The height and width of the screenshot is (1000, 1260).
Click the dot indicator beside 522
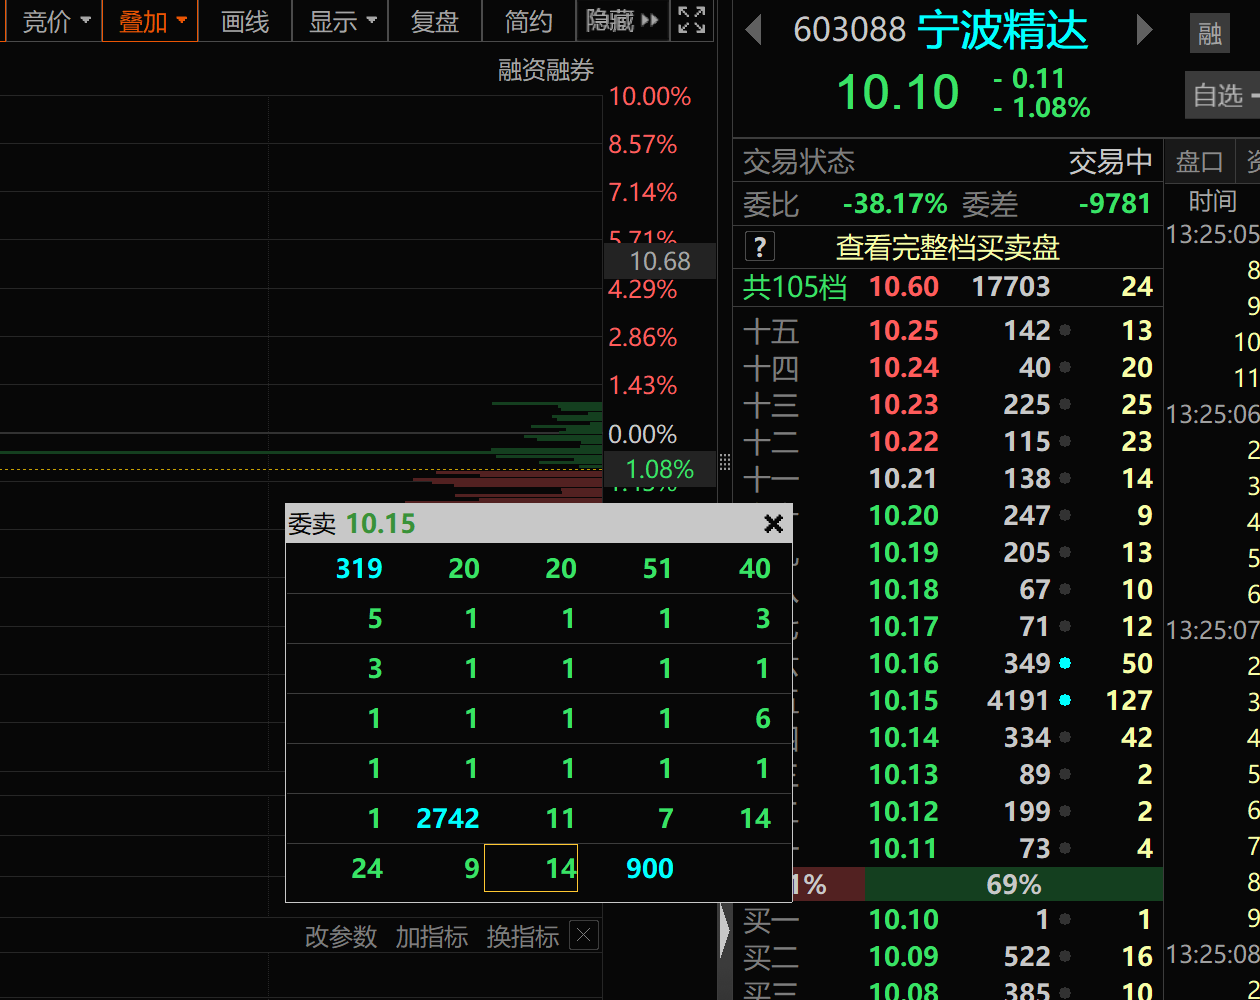(1065, 956)
